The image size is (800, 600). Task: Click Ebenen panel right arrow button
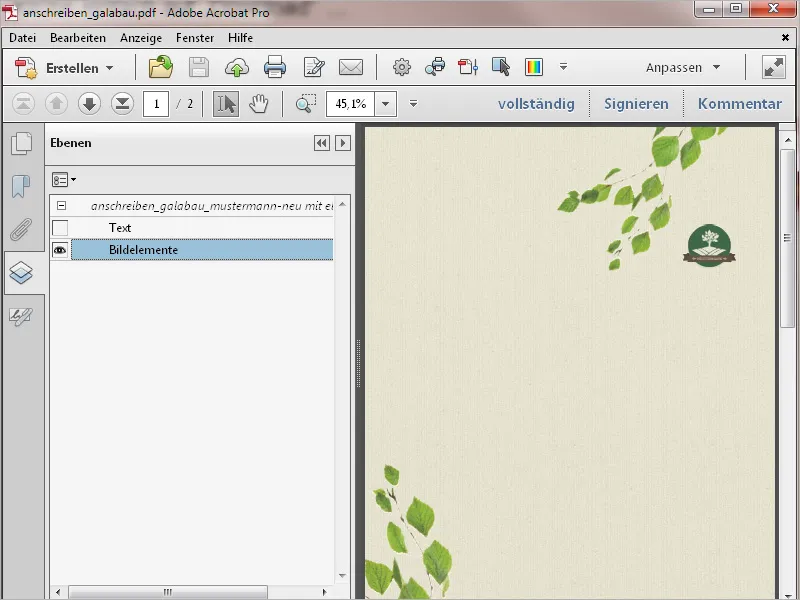tap(343, 143)
